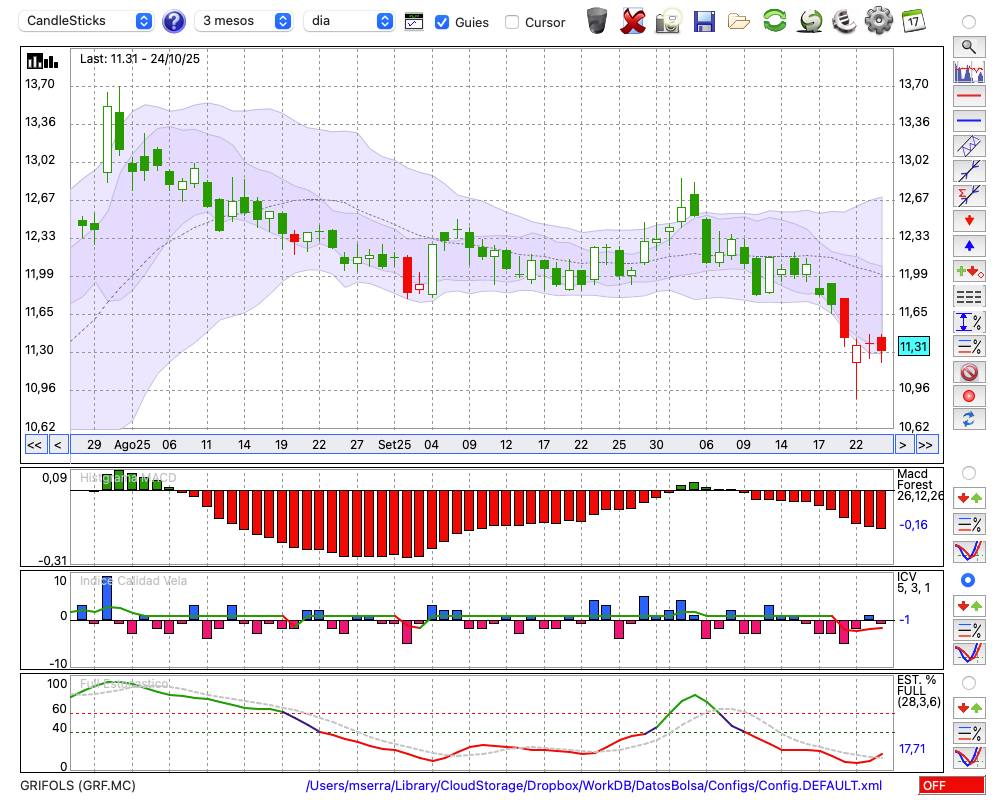The image size is (1000, 800).
Task: Uncheck the Guies checkbox
Action: click(442, 22)
